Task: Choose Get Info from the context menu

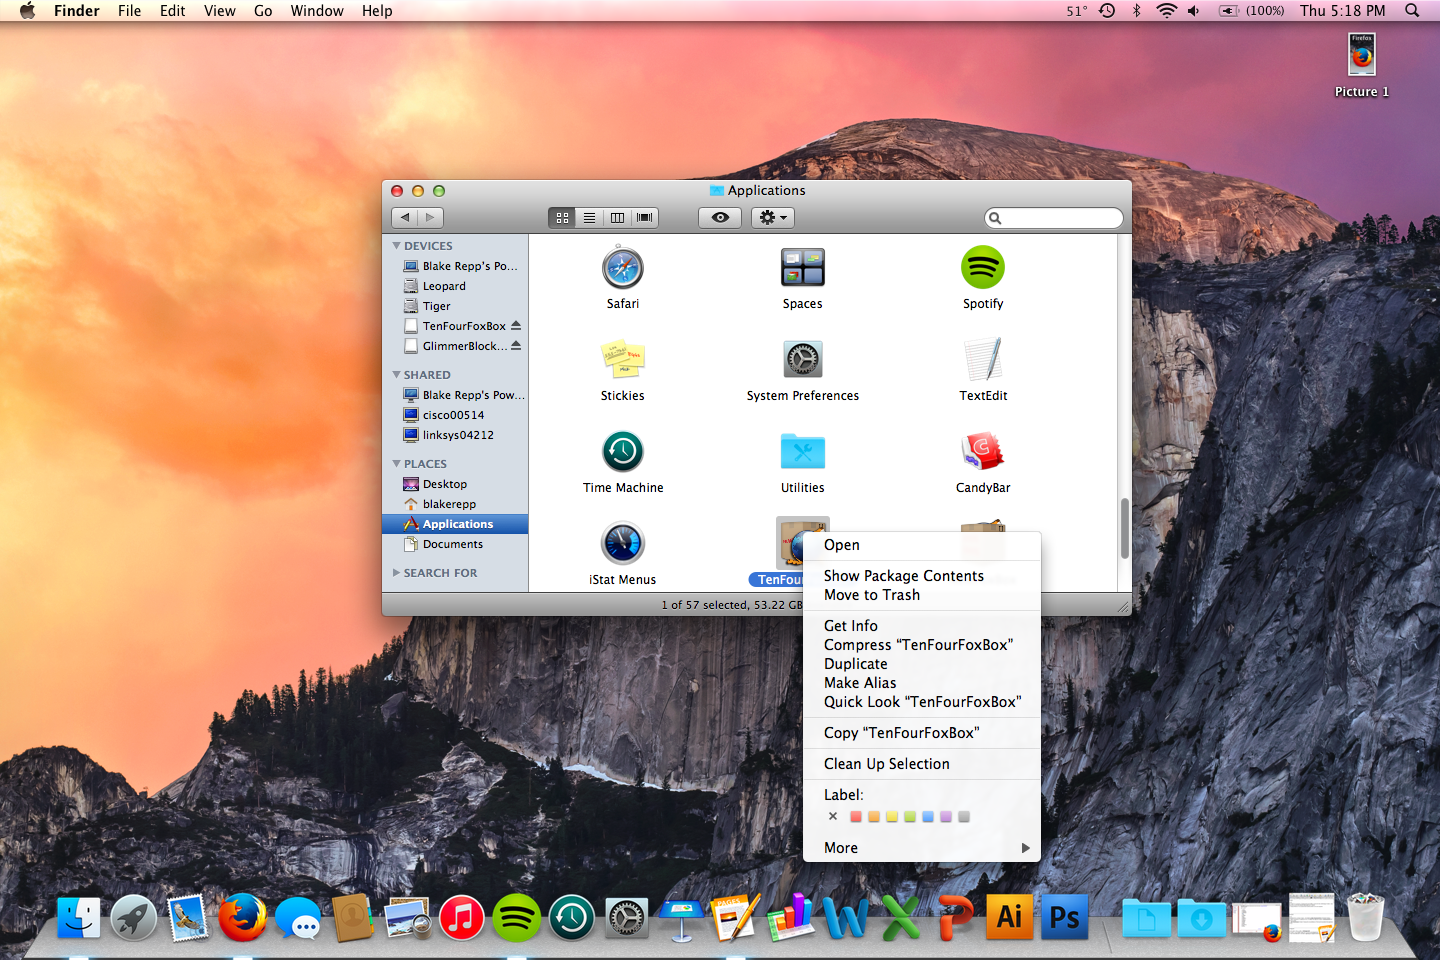Action: tap(922, 626)
